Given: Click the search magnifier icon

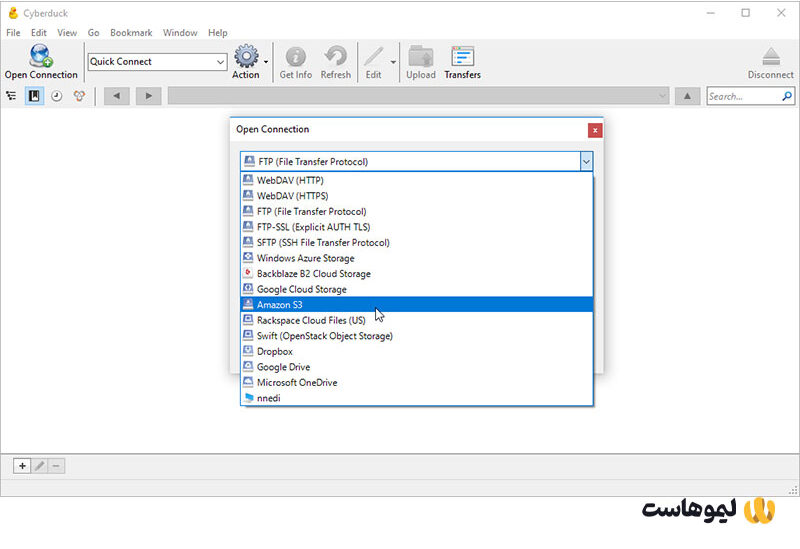Looking at the screenshot, I should click(x=787, y=96).
